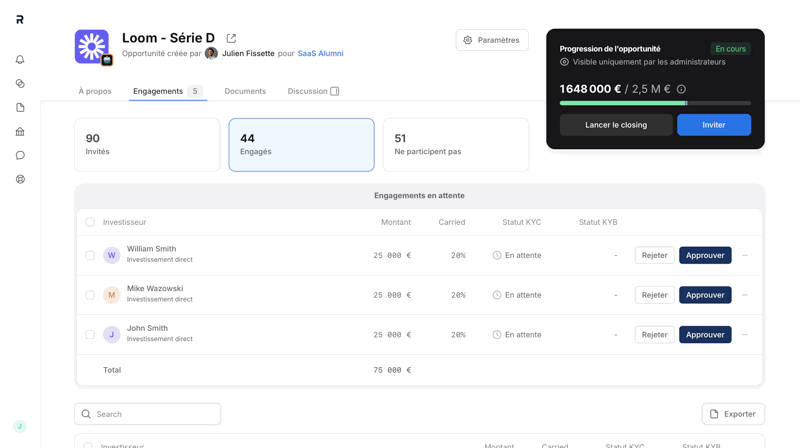Viewport: 800px width, 448px height.
Task: Open the documents file icon in sidebar
Action: (20, 108)
